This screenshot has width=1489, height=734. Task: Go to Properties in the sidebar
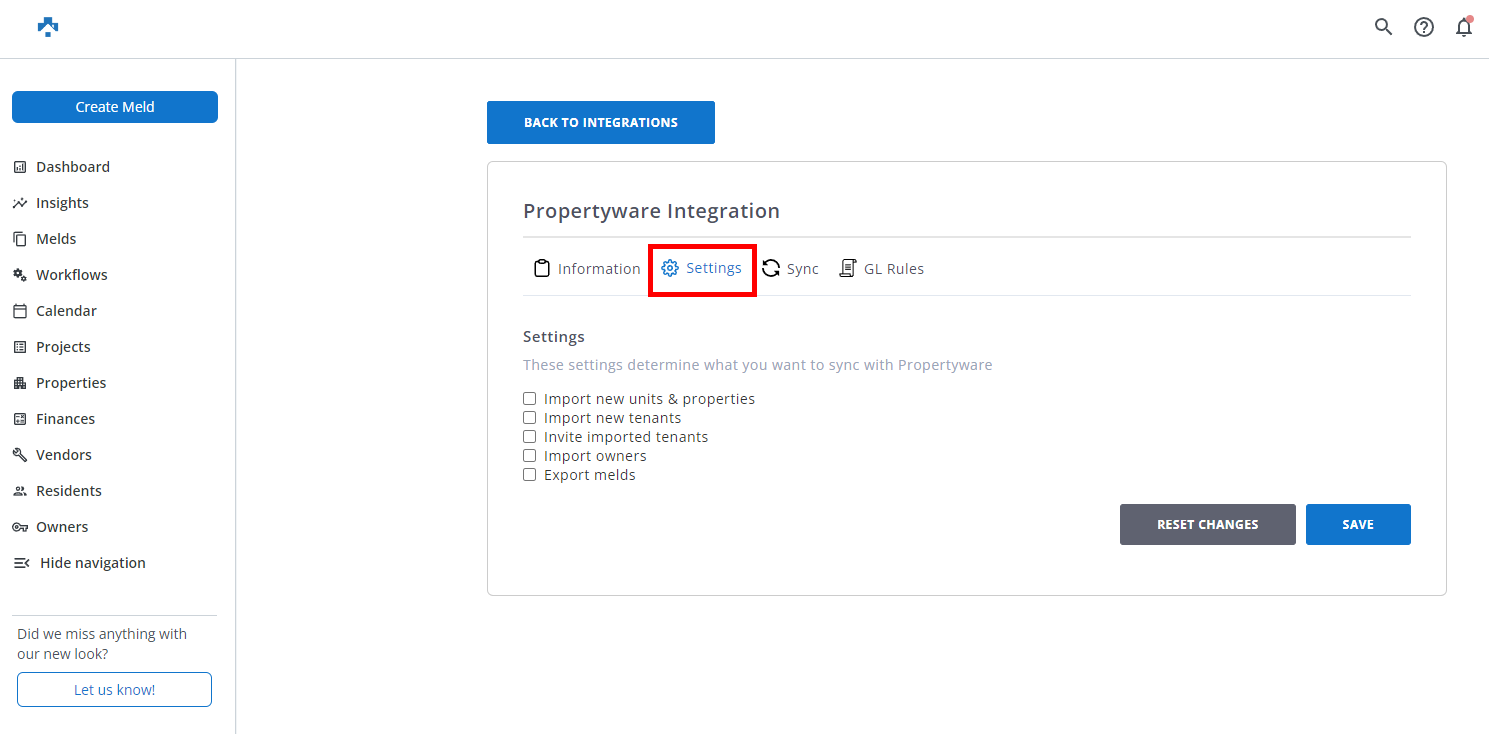pyautogui.click(x=71, y=383)
